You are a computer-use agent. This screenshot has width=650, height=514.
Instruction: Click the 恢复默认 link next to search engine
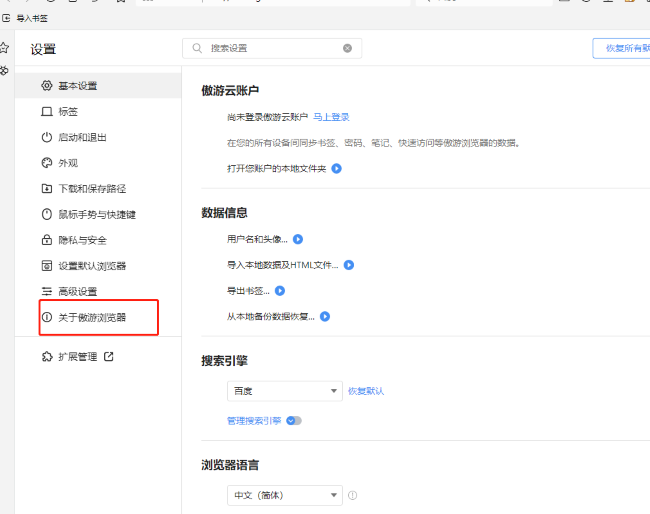tap(366, 391)
